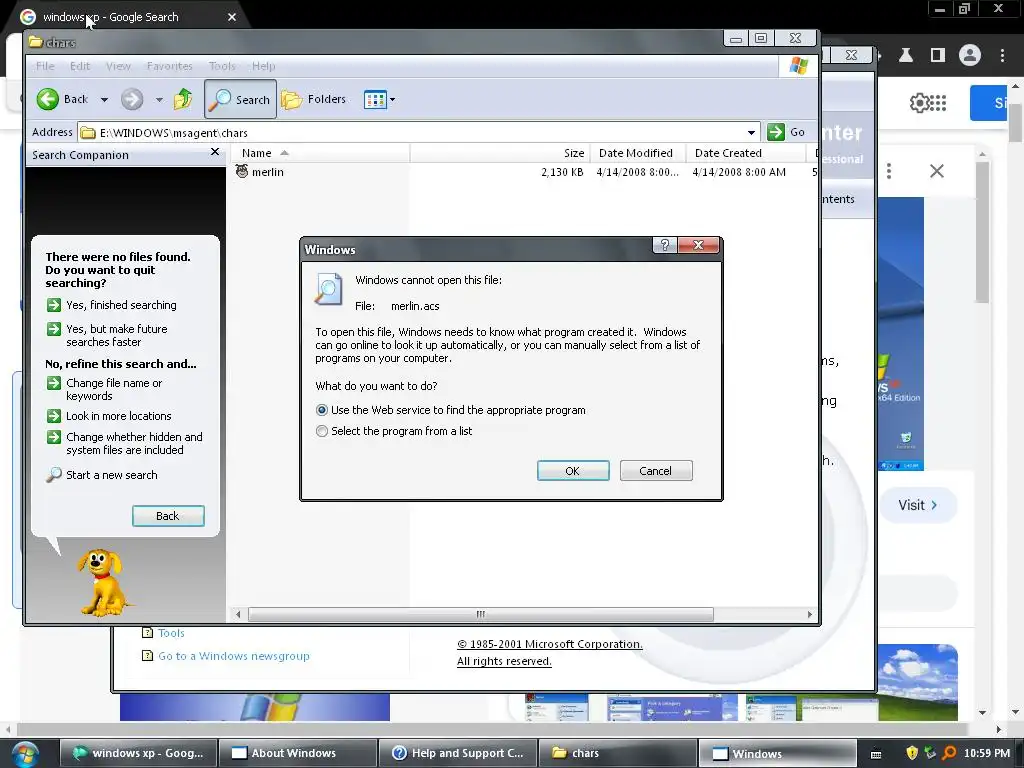Image resolution: width=1024 pixels, height=768 pixels.
Task: Click the horizontal scrollbar right arrow
Action: coord(810,614)
